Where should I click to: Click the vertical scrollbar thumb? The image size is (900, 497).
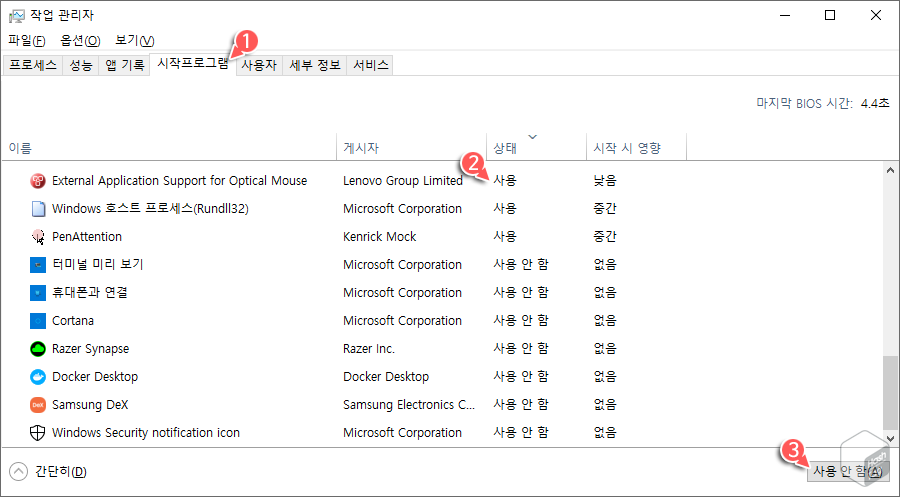point(890,393)
